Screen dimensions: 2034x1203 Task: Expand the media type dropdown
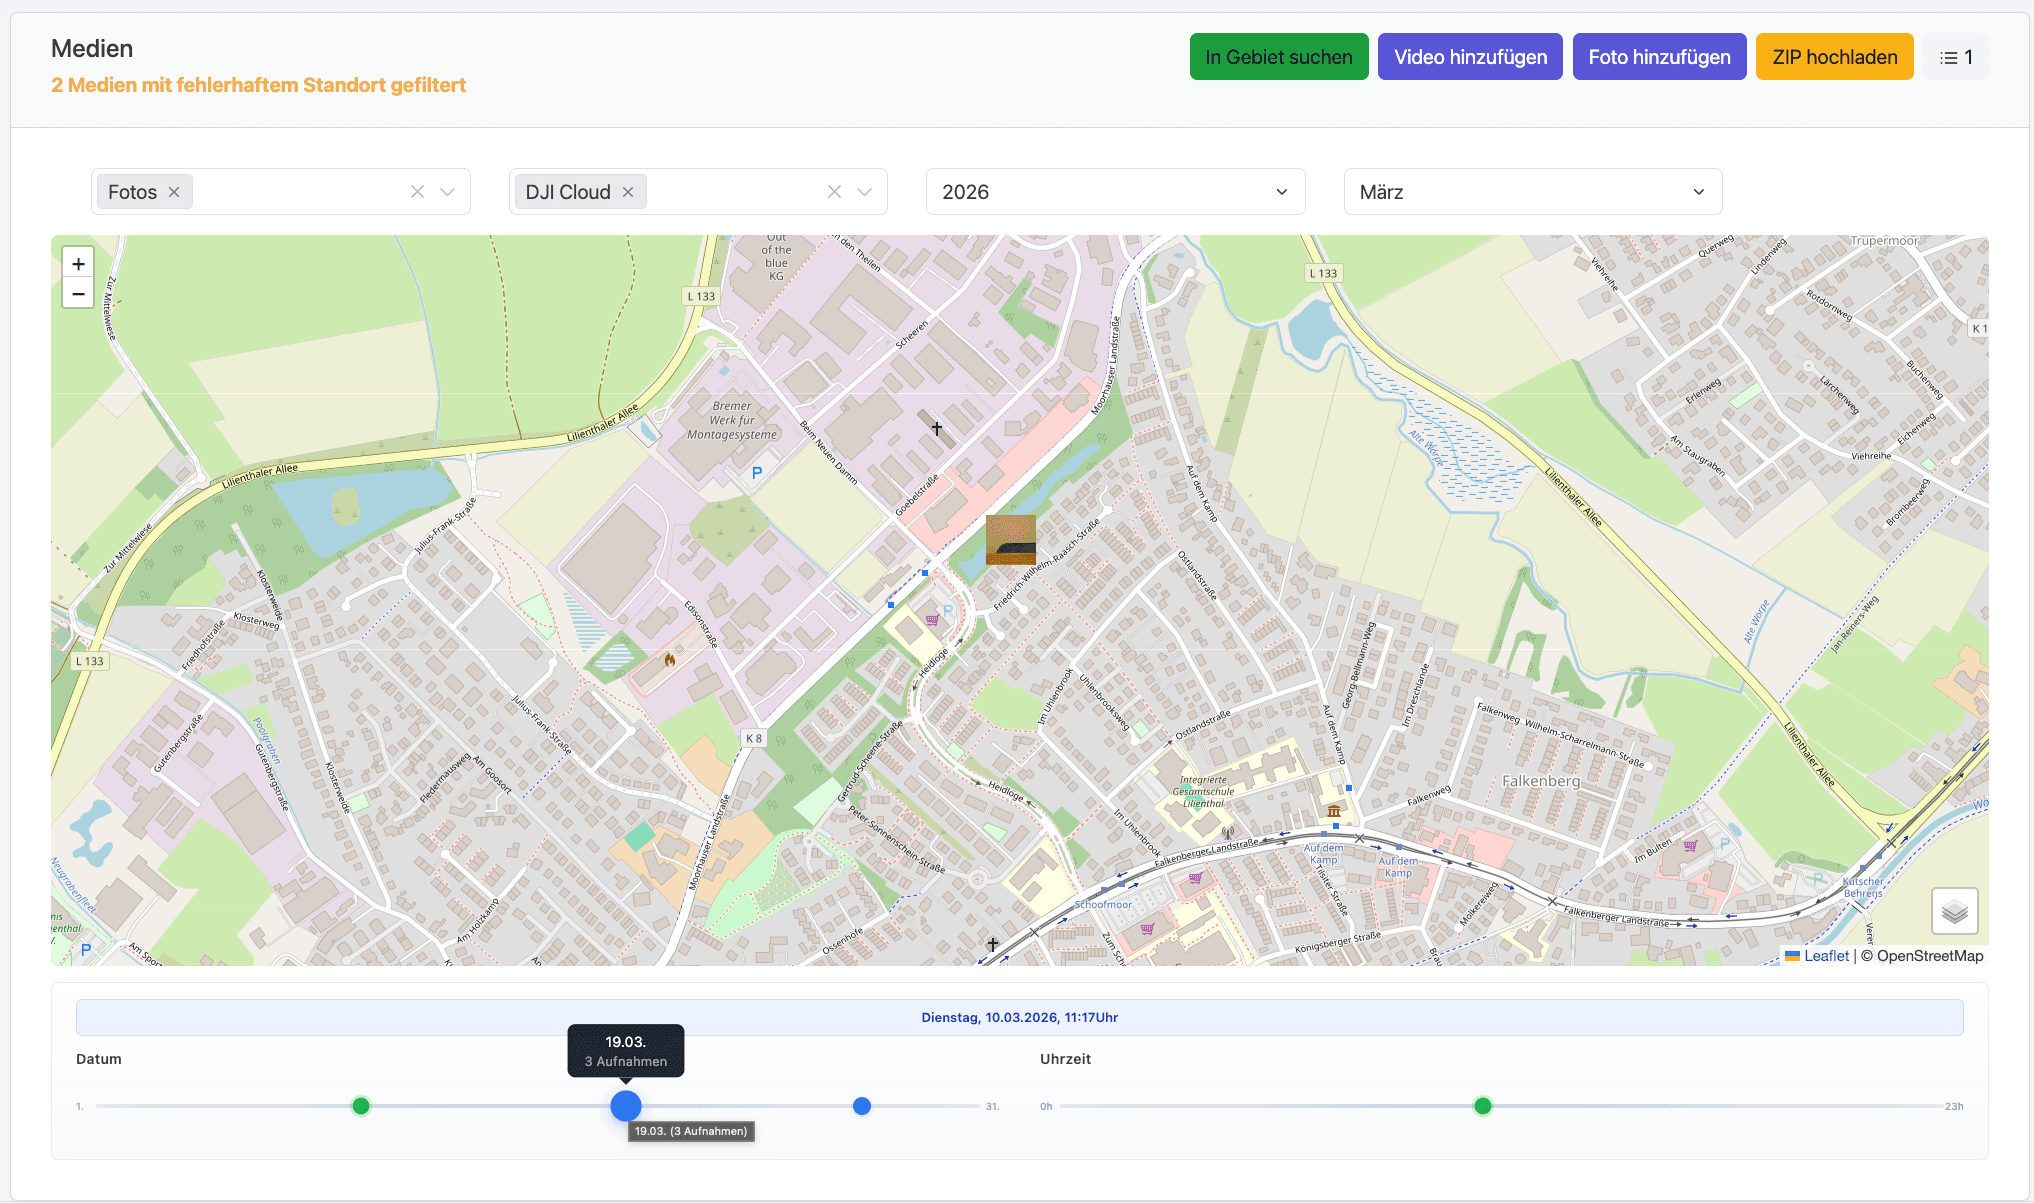point(448,192)
